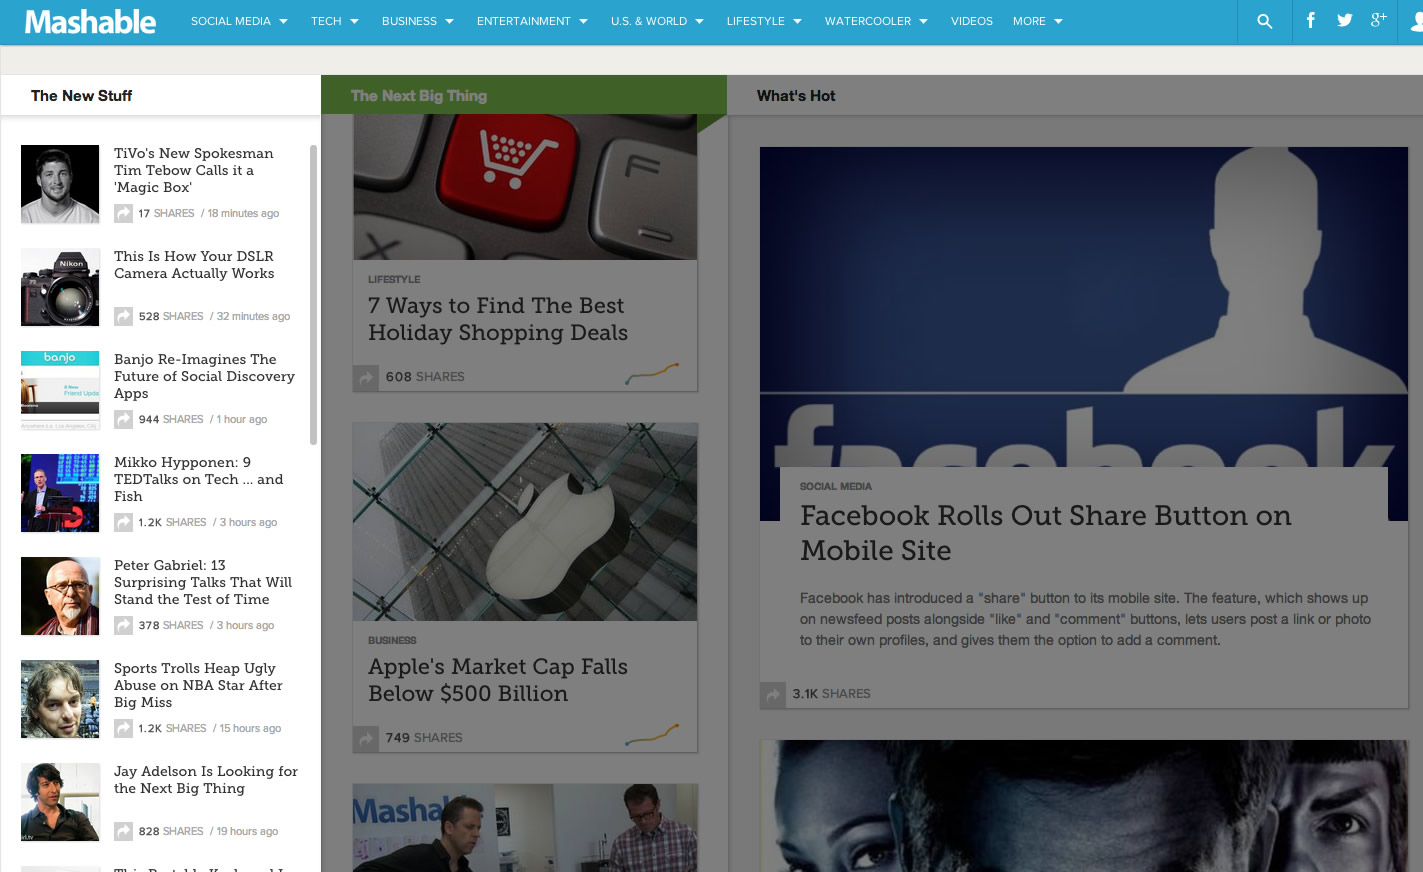Expand the Social Media menu
1423x872 pixels.
[x=239, y=21]
